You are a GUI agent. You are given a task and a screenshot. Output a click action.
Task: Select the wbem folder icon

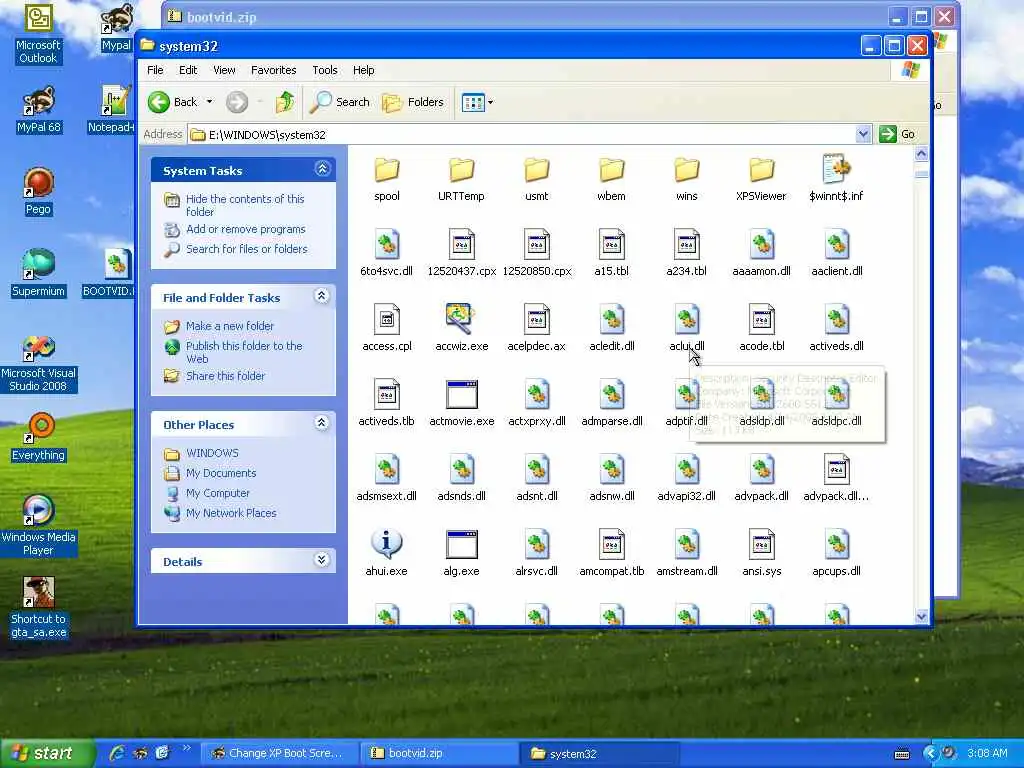point(611,170)
